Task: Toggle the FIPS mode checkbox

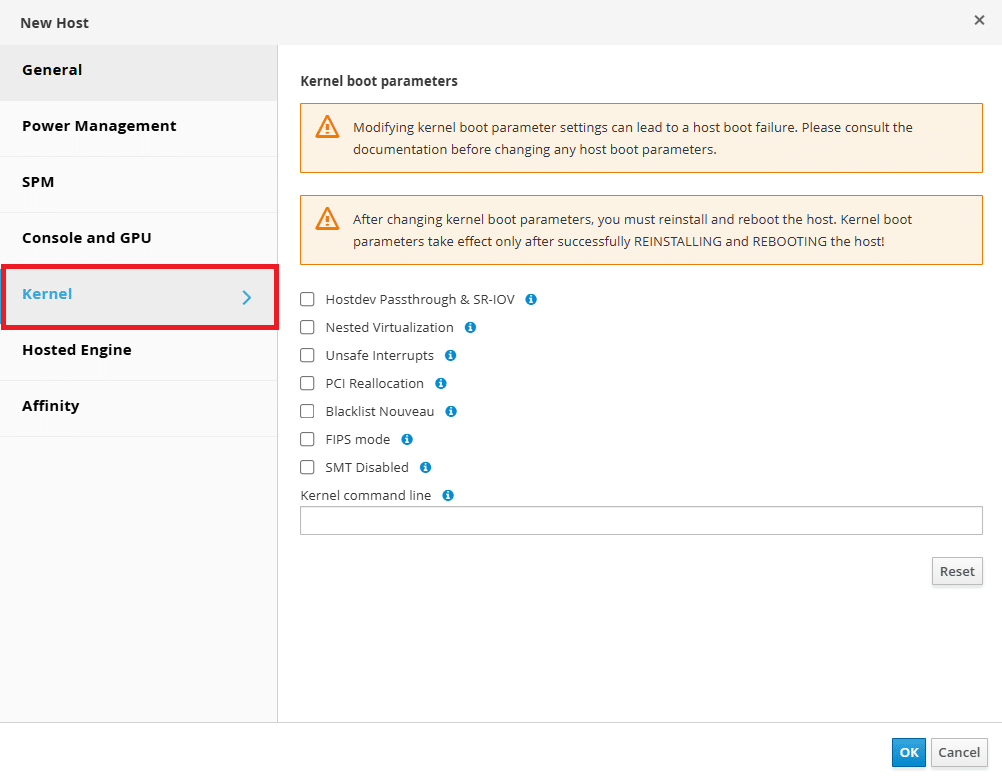Action: 307,439
